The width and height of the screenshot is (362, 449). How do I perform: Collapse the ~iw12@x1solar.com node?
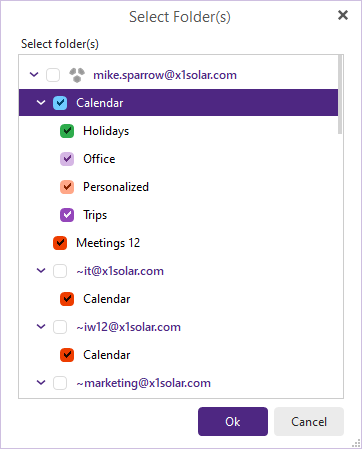tap(41, 326)
